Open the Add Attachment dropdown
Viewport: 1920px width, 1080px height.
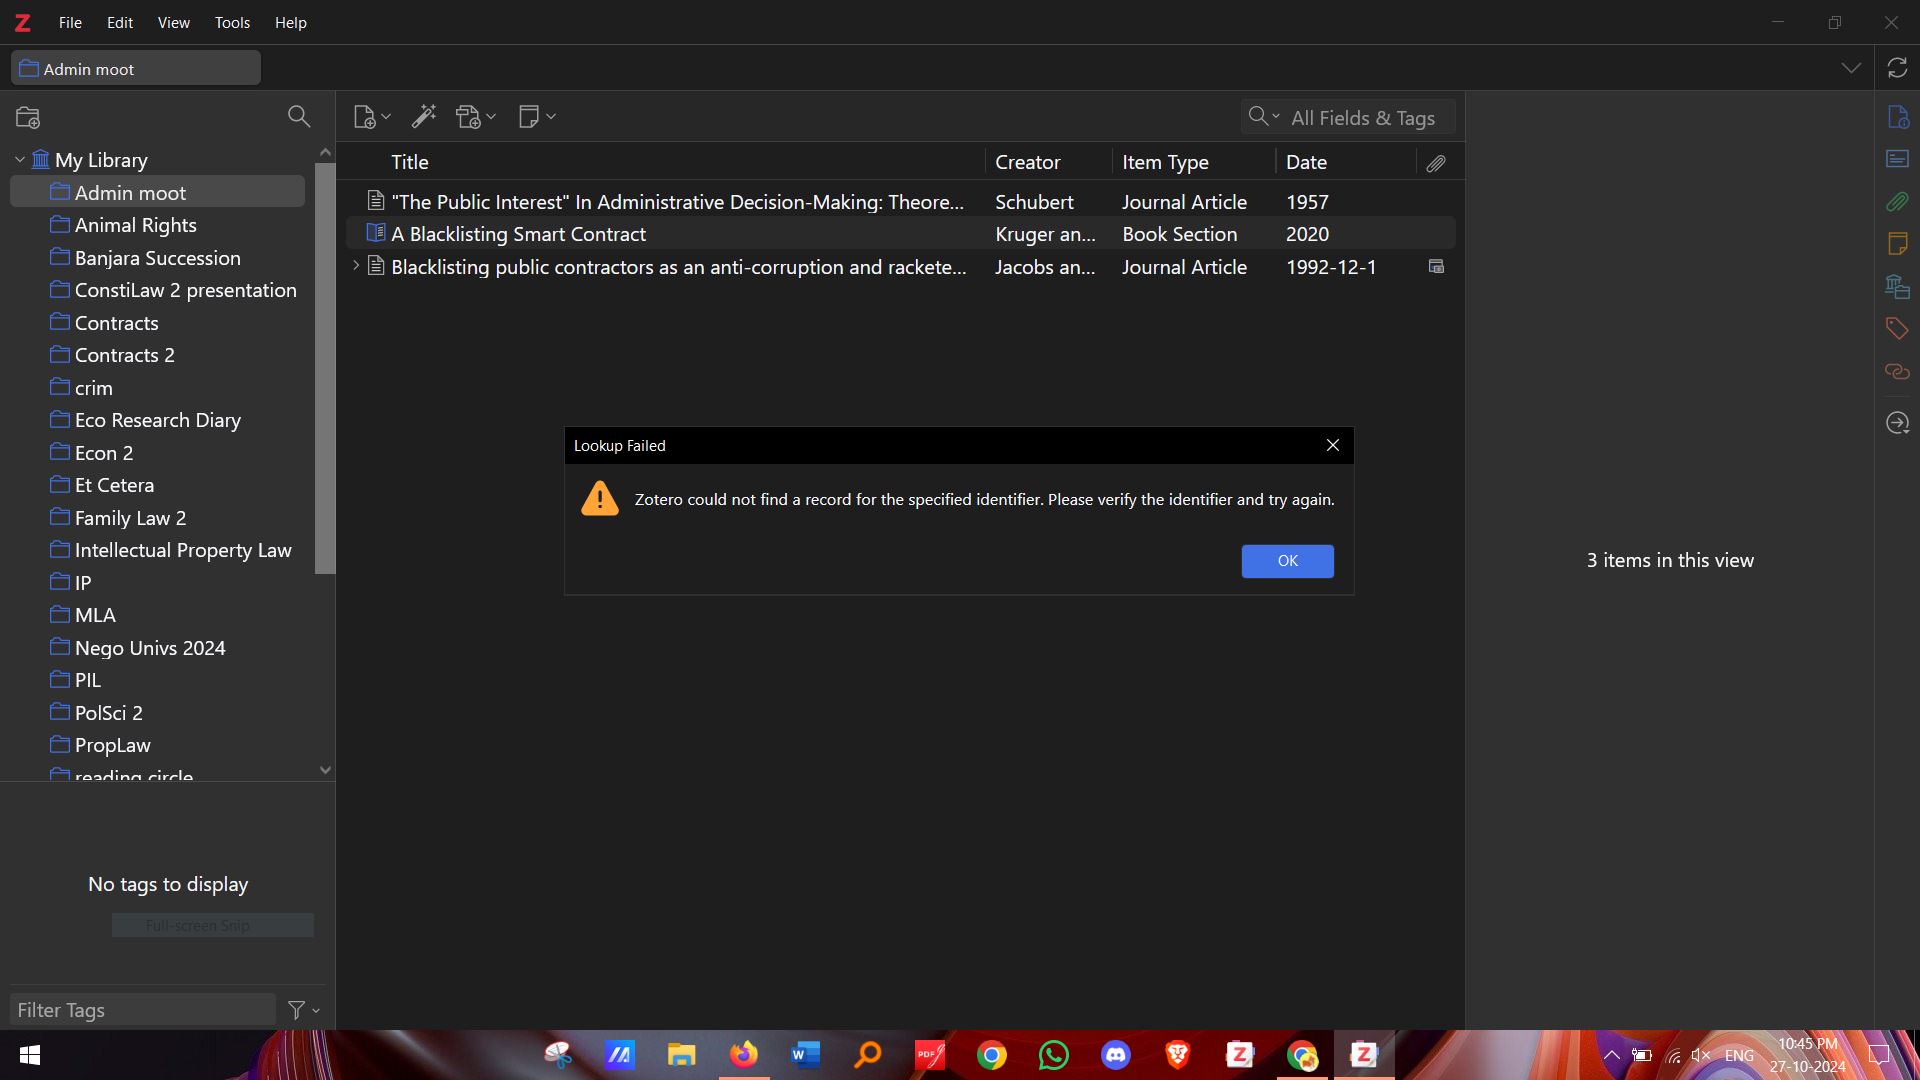pyautogui.click(x=476, y=117)
